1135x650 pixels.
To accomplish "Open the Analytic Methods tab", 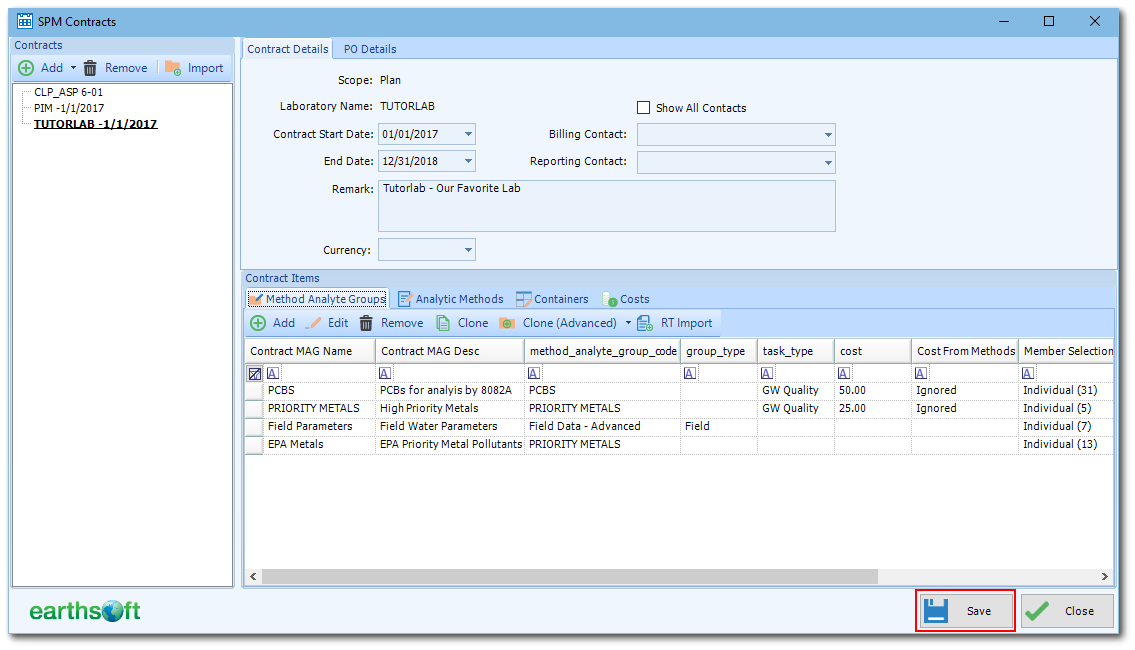I will pyautogui.click(x=451, y=299).
